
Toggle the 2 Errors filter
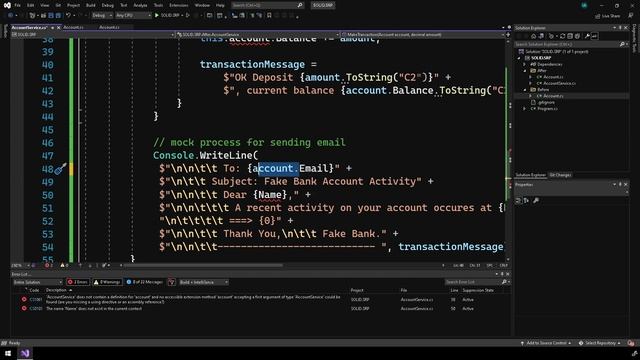(78, 282)
